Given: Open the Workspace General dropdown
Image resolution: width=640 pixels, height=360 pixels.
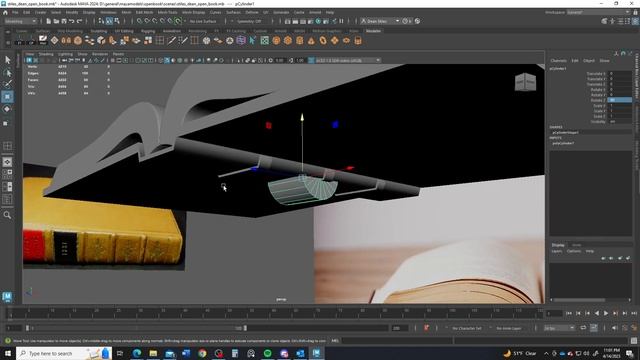Looking at the screenshot, I should 598,13.
